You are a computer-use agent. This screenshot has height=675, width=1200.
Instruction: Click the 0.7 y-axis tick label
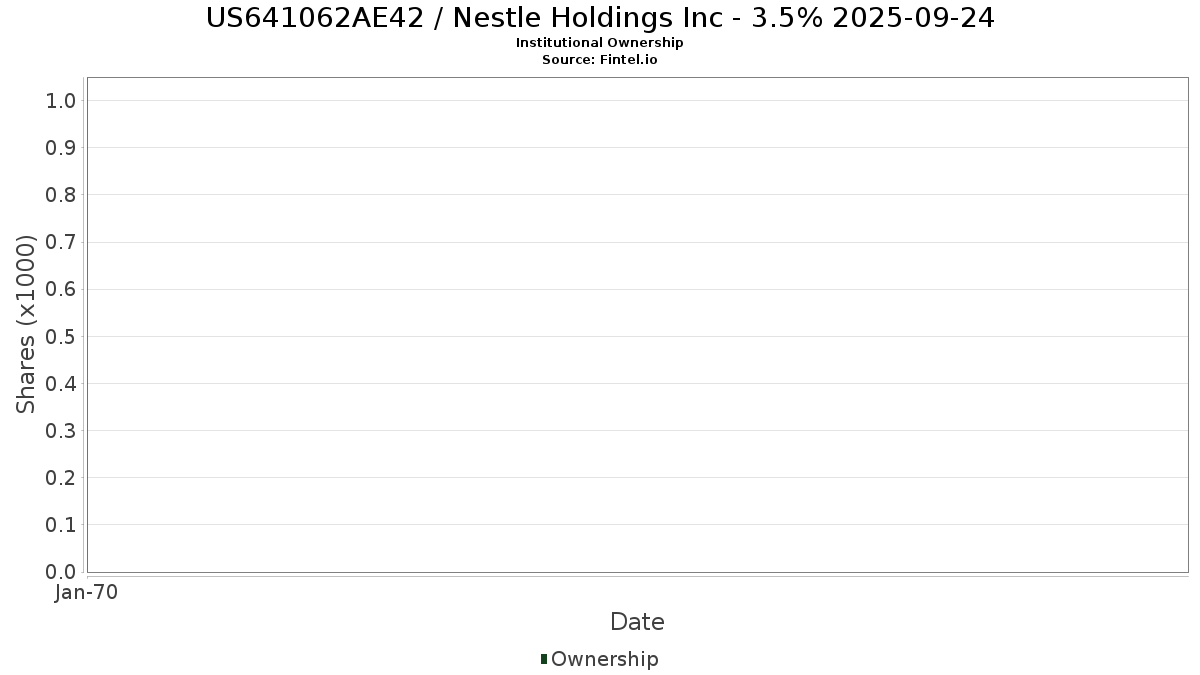tap(61, 242)
